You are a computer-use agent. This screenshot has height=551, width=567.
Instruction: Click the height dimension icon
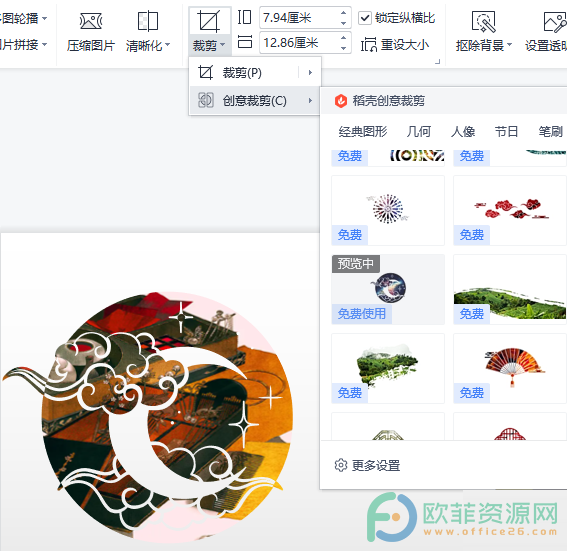245,17
